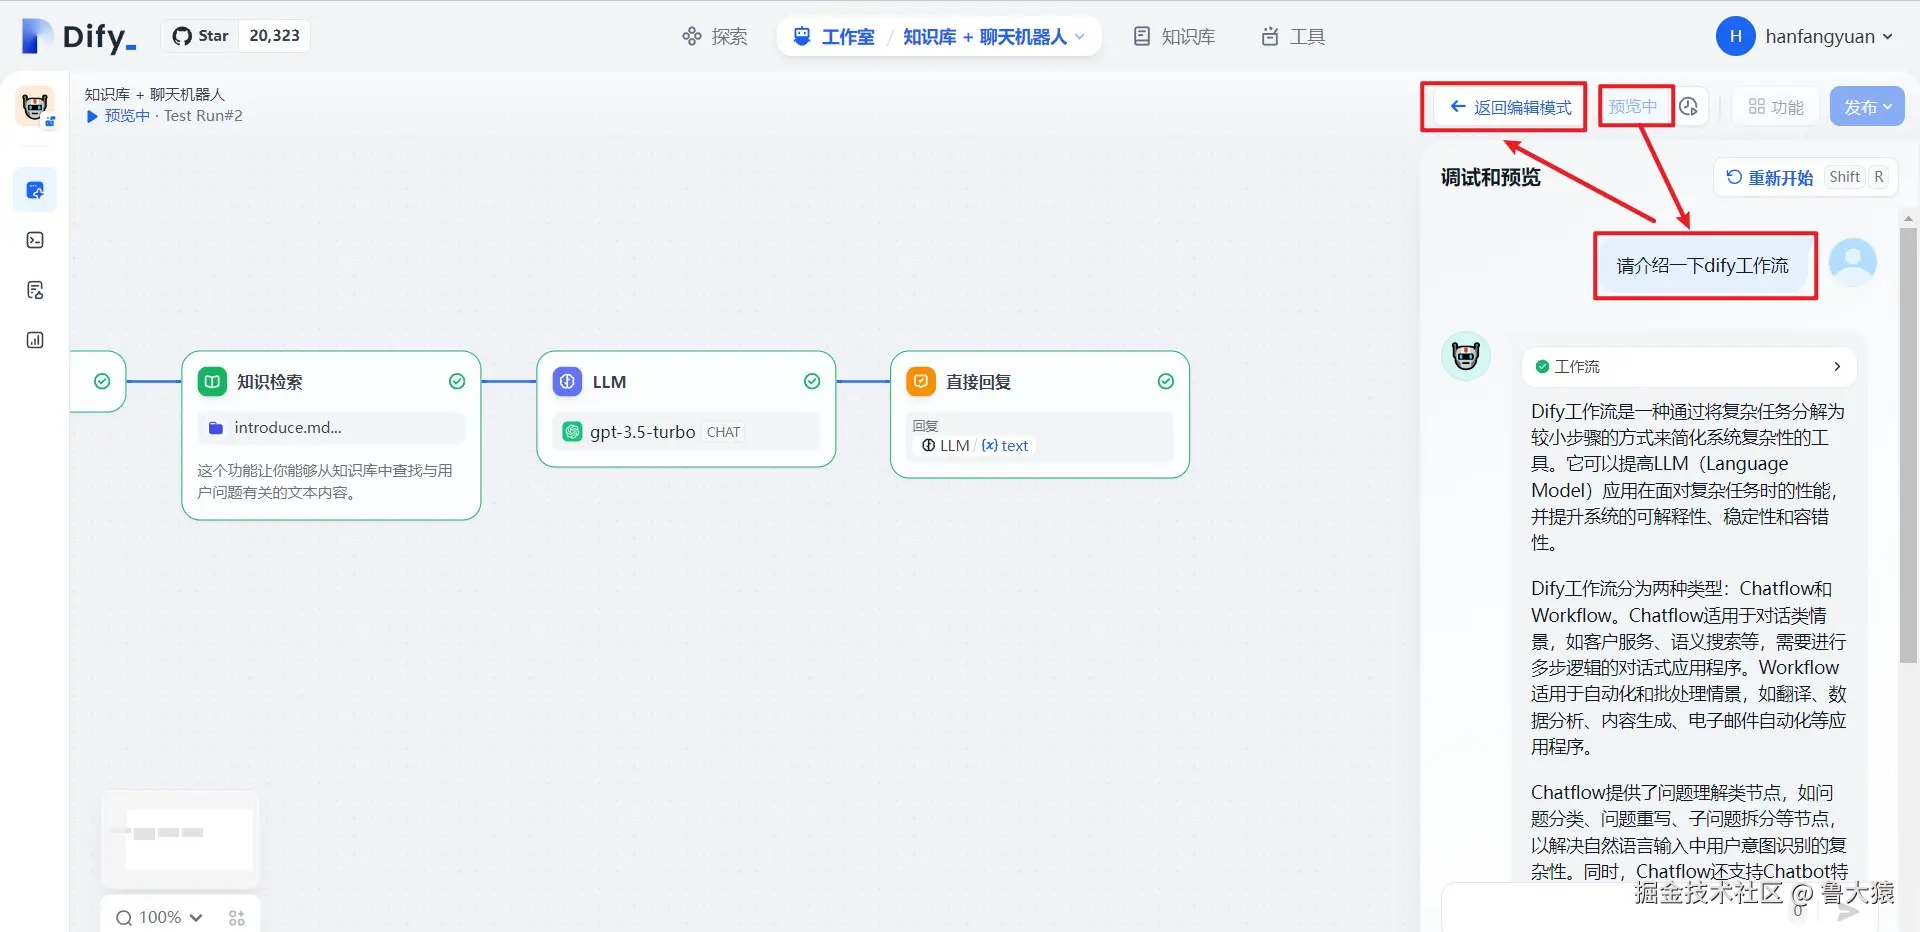Viewport: 1920px width, 932px height.
Task: Click the 知识检索 node success checkmark
Action: click(457, 381)
